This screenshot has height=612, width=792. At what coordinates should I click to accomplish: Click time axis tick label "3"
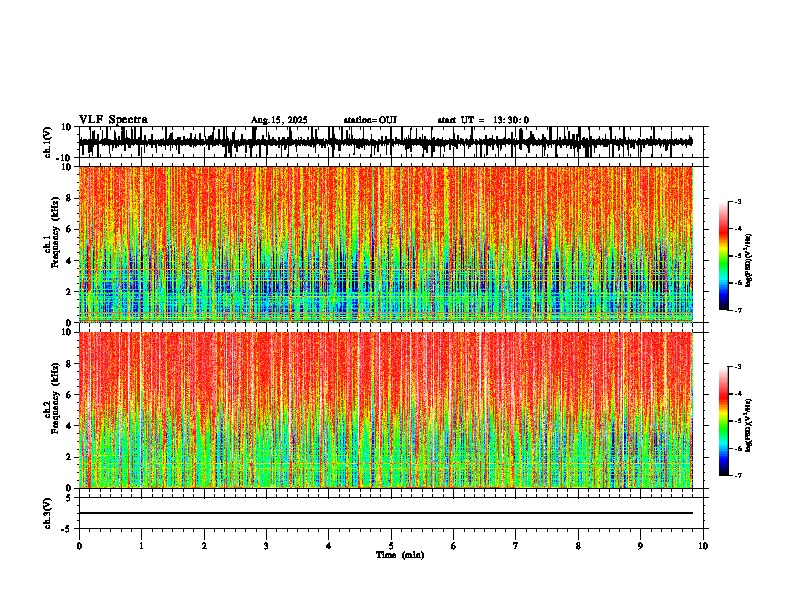[x=266, y=546]
